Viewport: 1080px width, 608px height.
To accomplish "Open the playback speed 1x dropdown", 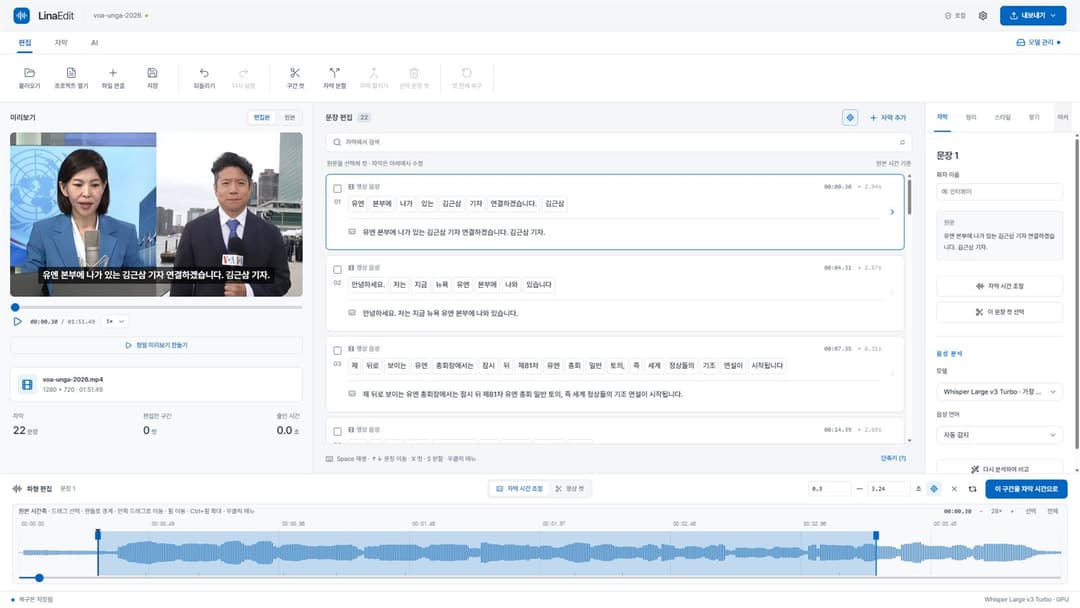I will pyautogui.click(x=115, y=322).
